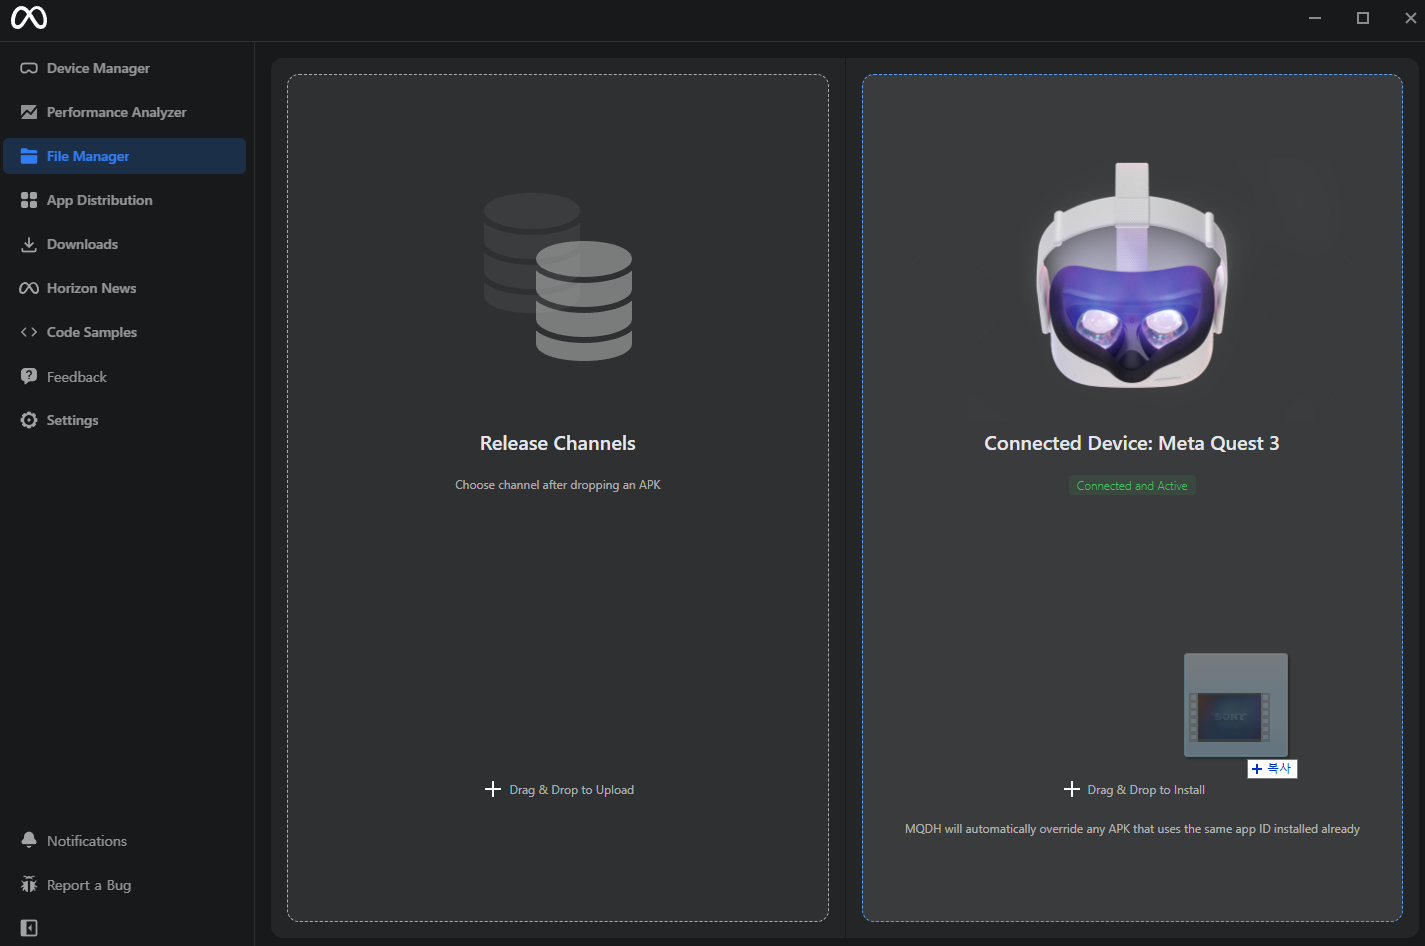Click the plus icon beside Install
Image resolution: width=1425 pixels, height=946 pixels.
pyautogui.click(x=1072, y=789)
